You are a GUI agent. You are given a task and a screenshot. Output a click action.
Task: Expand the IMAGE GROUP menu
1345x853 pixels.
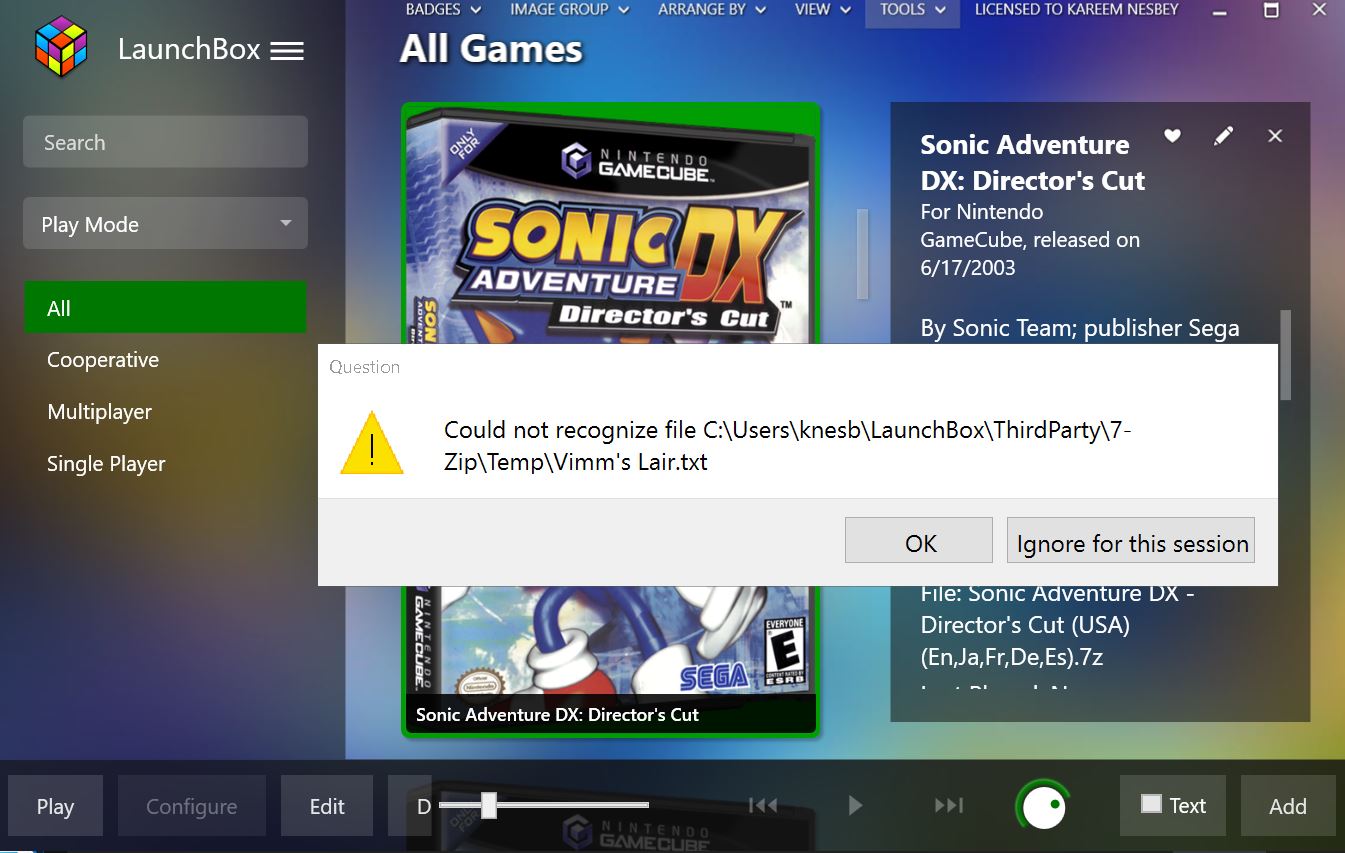(570, 10)
